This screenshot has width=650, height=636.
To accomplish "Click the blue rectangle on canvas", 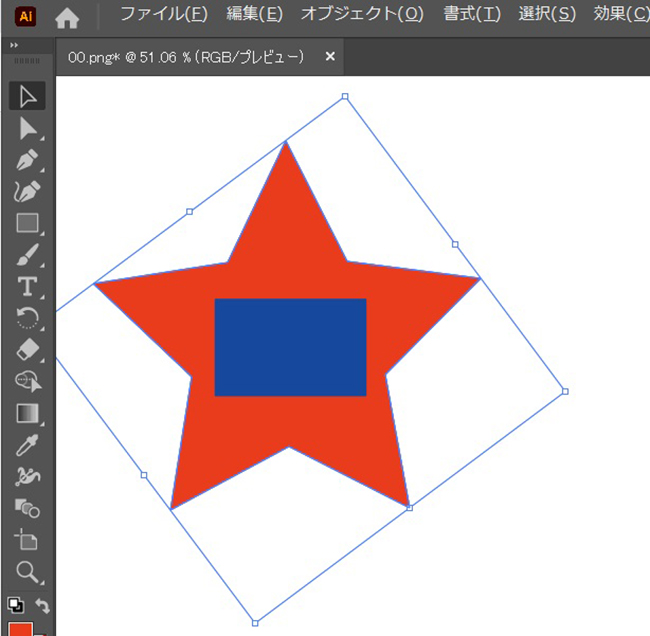I will [x=290, y=347].
